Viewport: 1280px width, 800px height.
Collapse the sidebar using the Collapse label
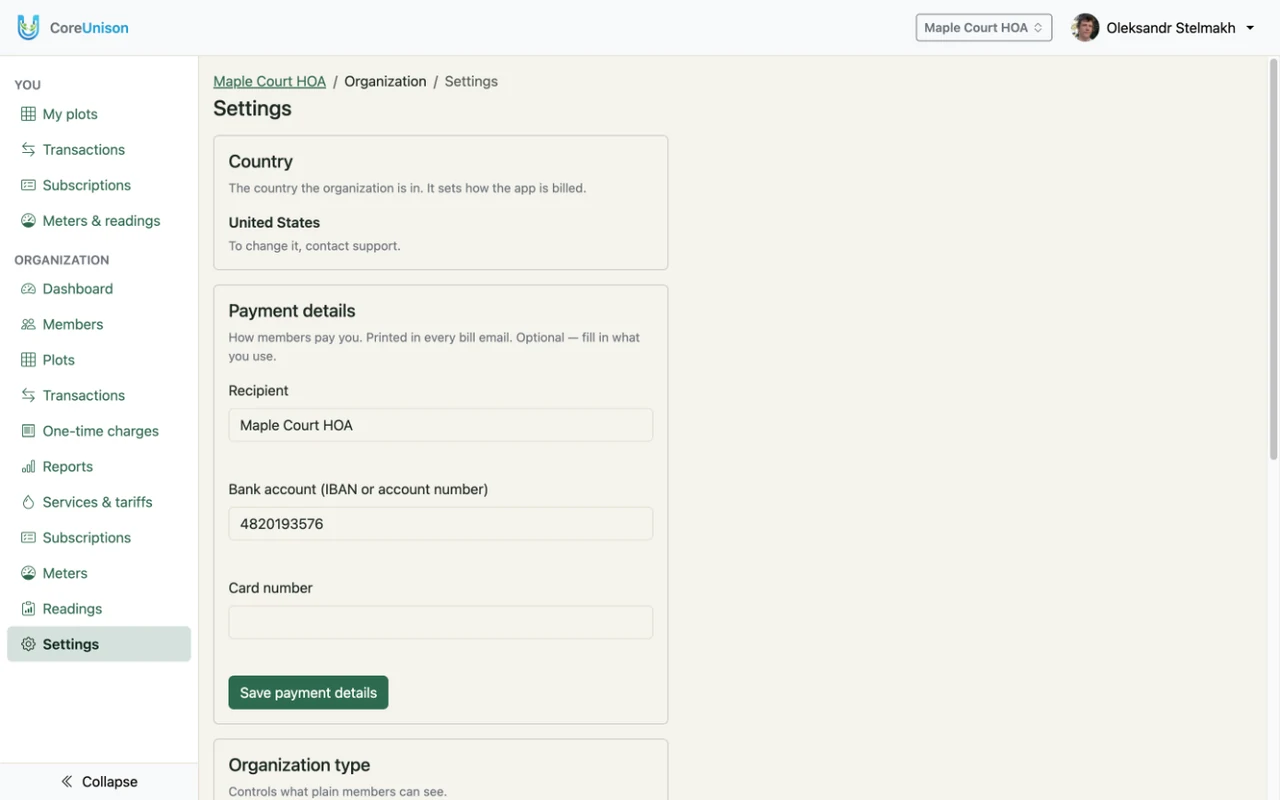tap(110, 782)
